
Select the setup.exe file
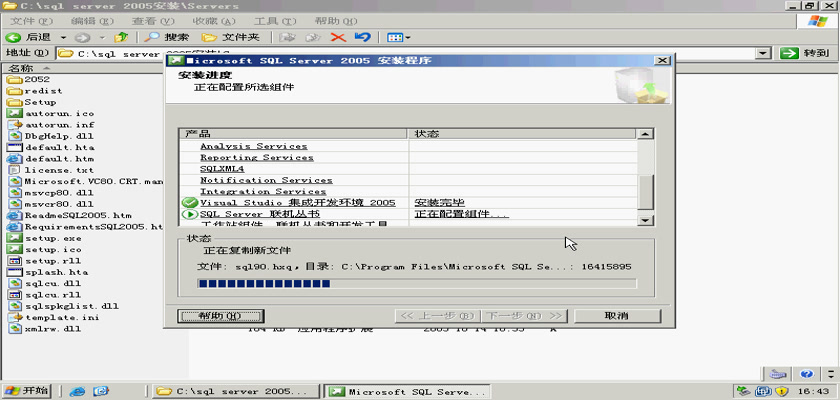(x=45, y=238)
